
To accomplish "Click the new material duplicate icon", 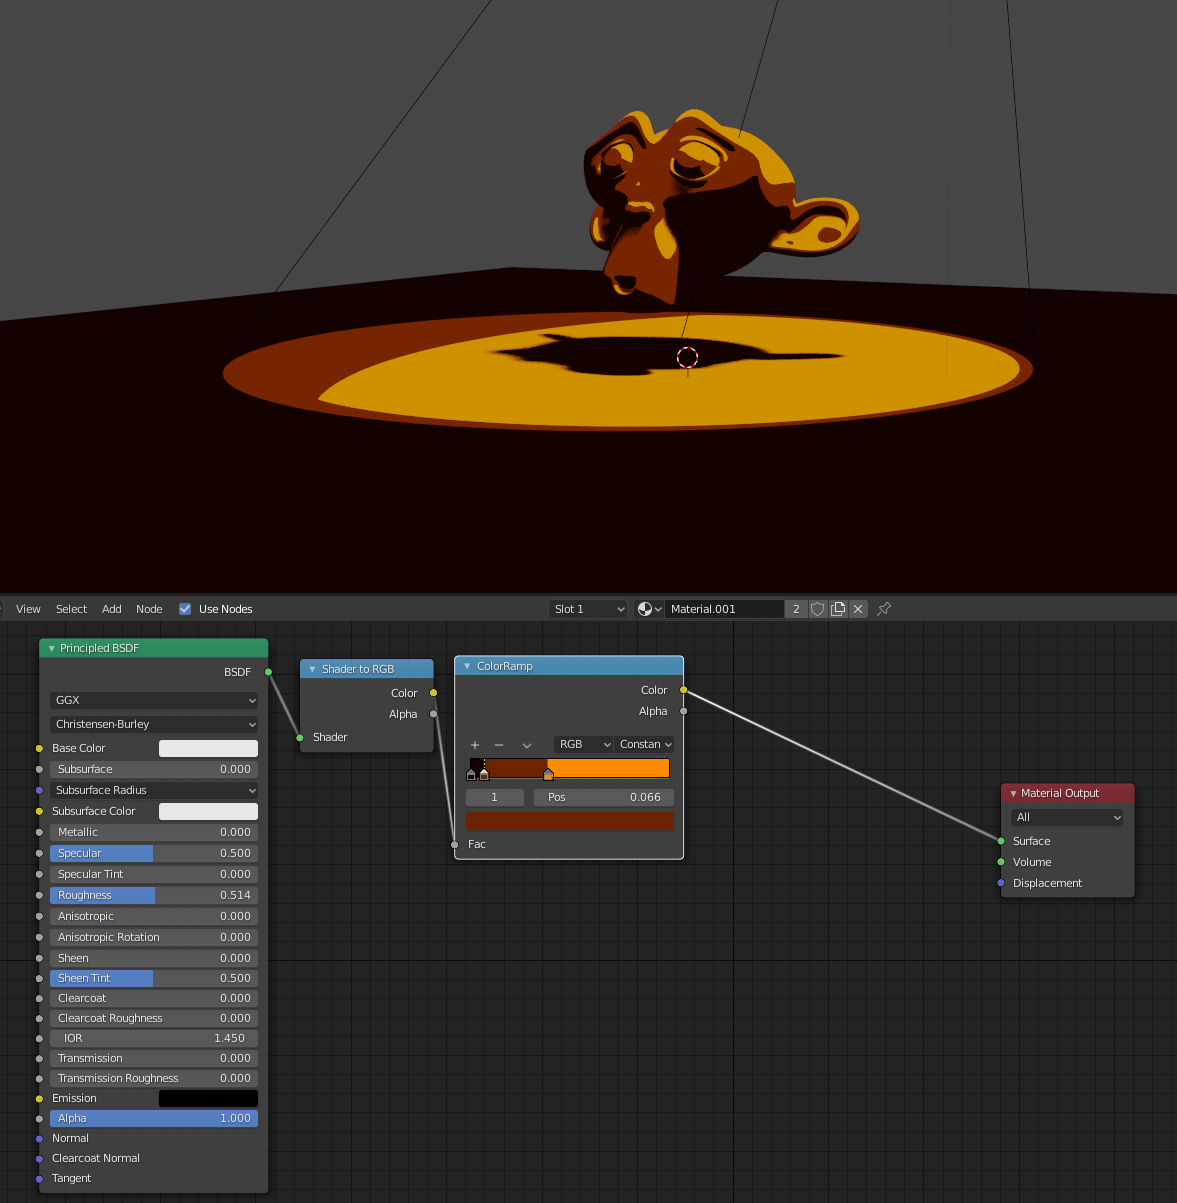I will pos(838,609).
